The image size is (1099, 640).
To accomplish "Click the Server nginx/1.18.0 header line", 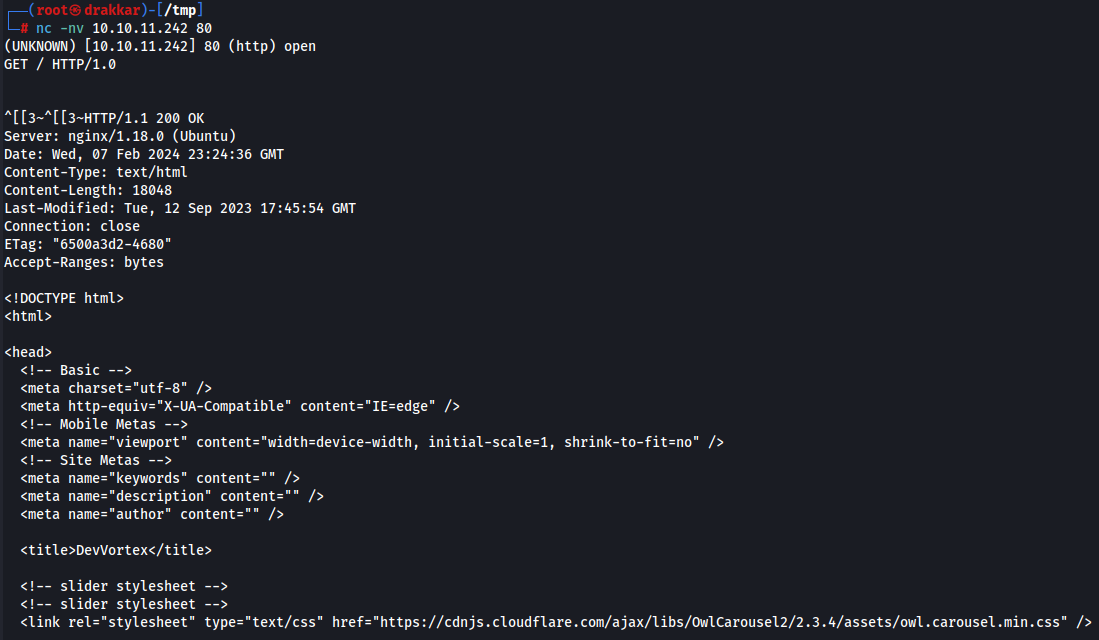I will (x=120, y=136).
